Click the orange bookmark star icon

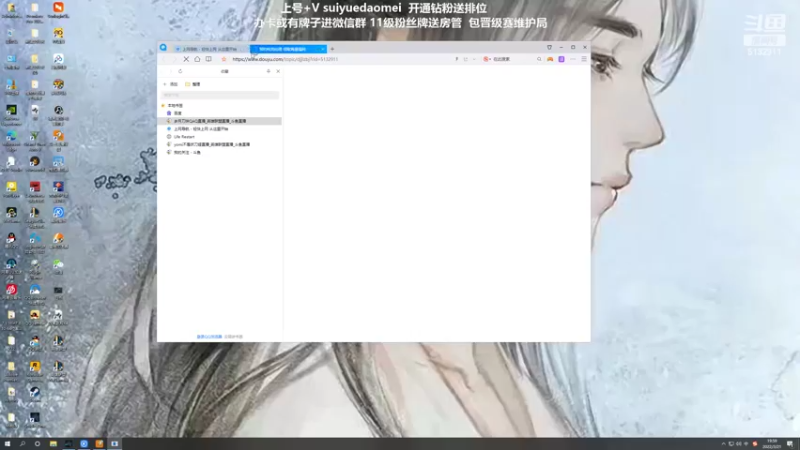[x=223, y=59]
